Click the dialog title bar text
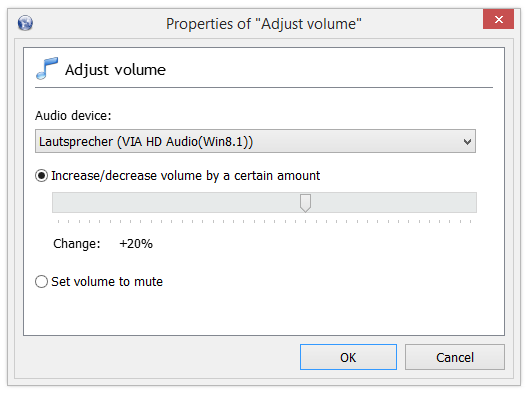 [x=264, y=24]
